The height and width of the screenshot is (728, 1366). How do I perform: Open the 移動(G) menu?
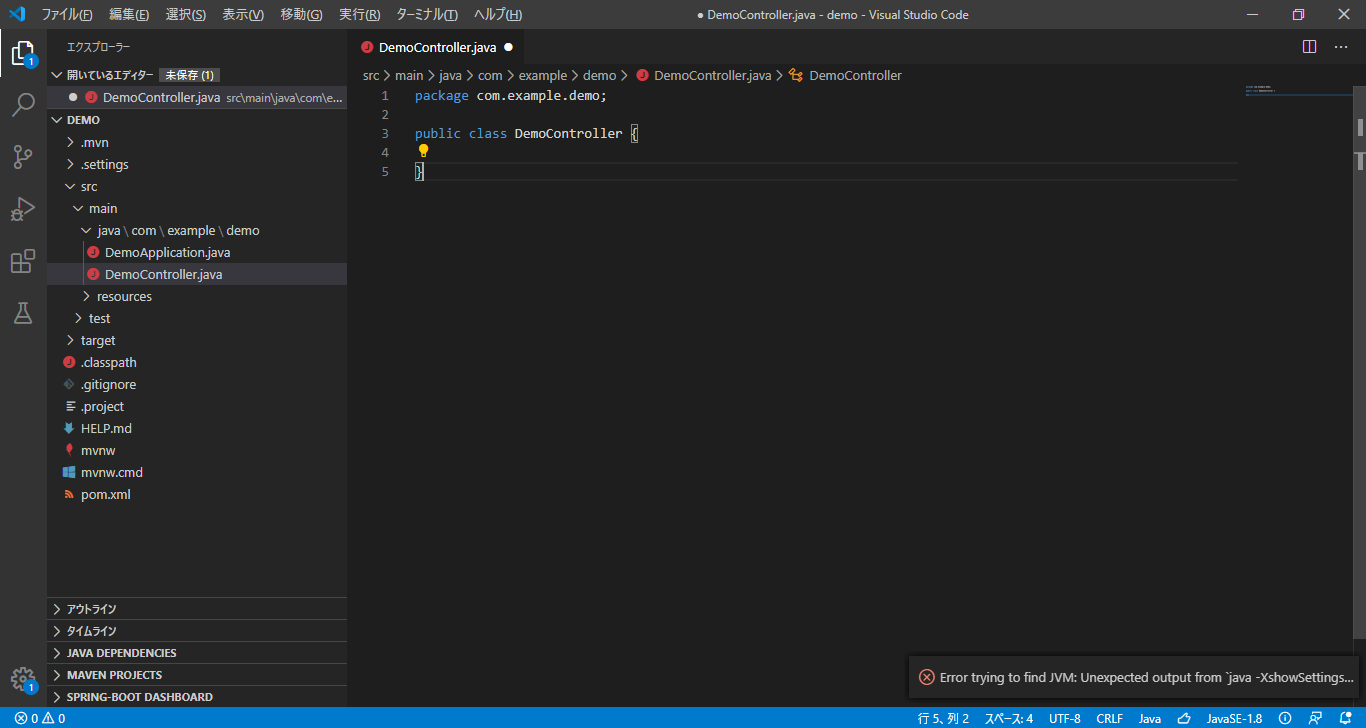(x=301, y=15)
